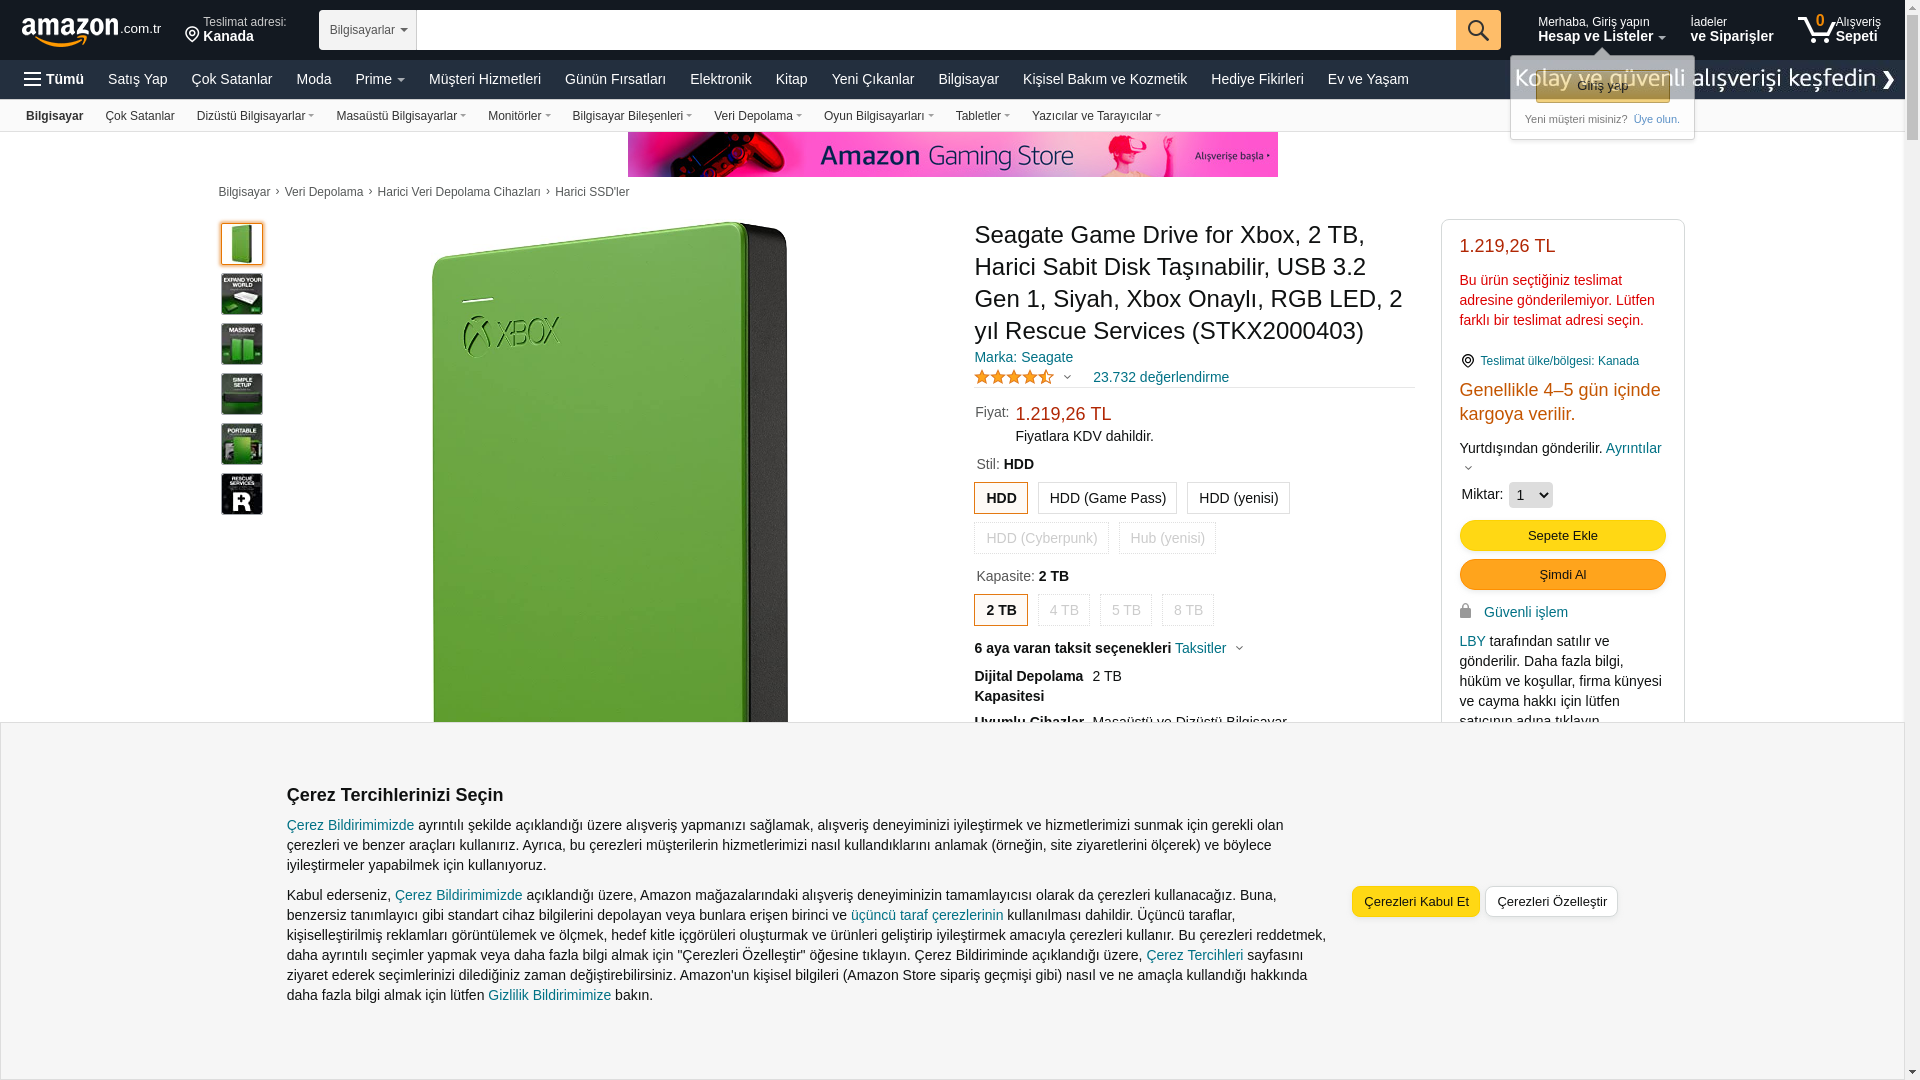The width and height of the screenshot is (1920, 1080).
Task: Open the Miktar quantity dropdown
Action: (x=1531, y=495)
